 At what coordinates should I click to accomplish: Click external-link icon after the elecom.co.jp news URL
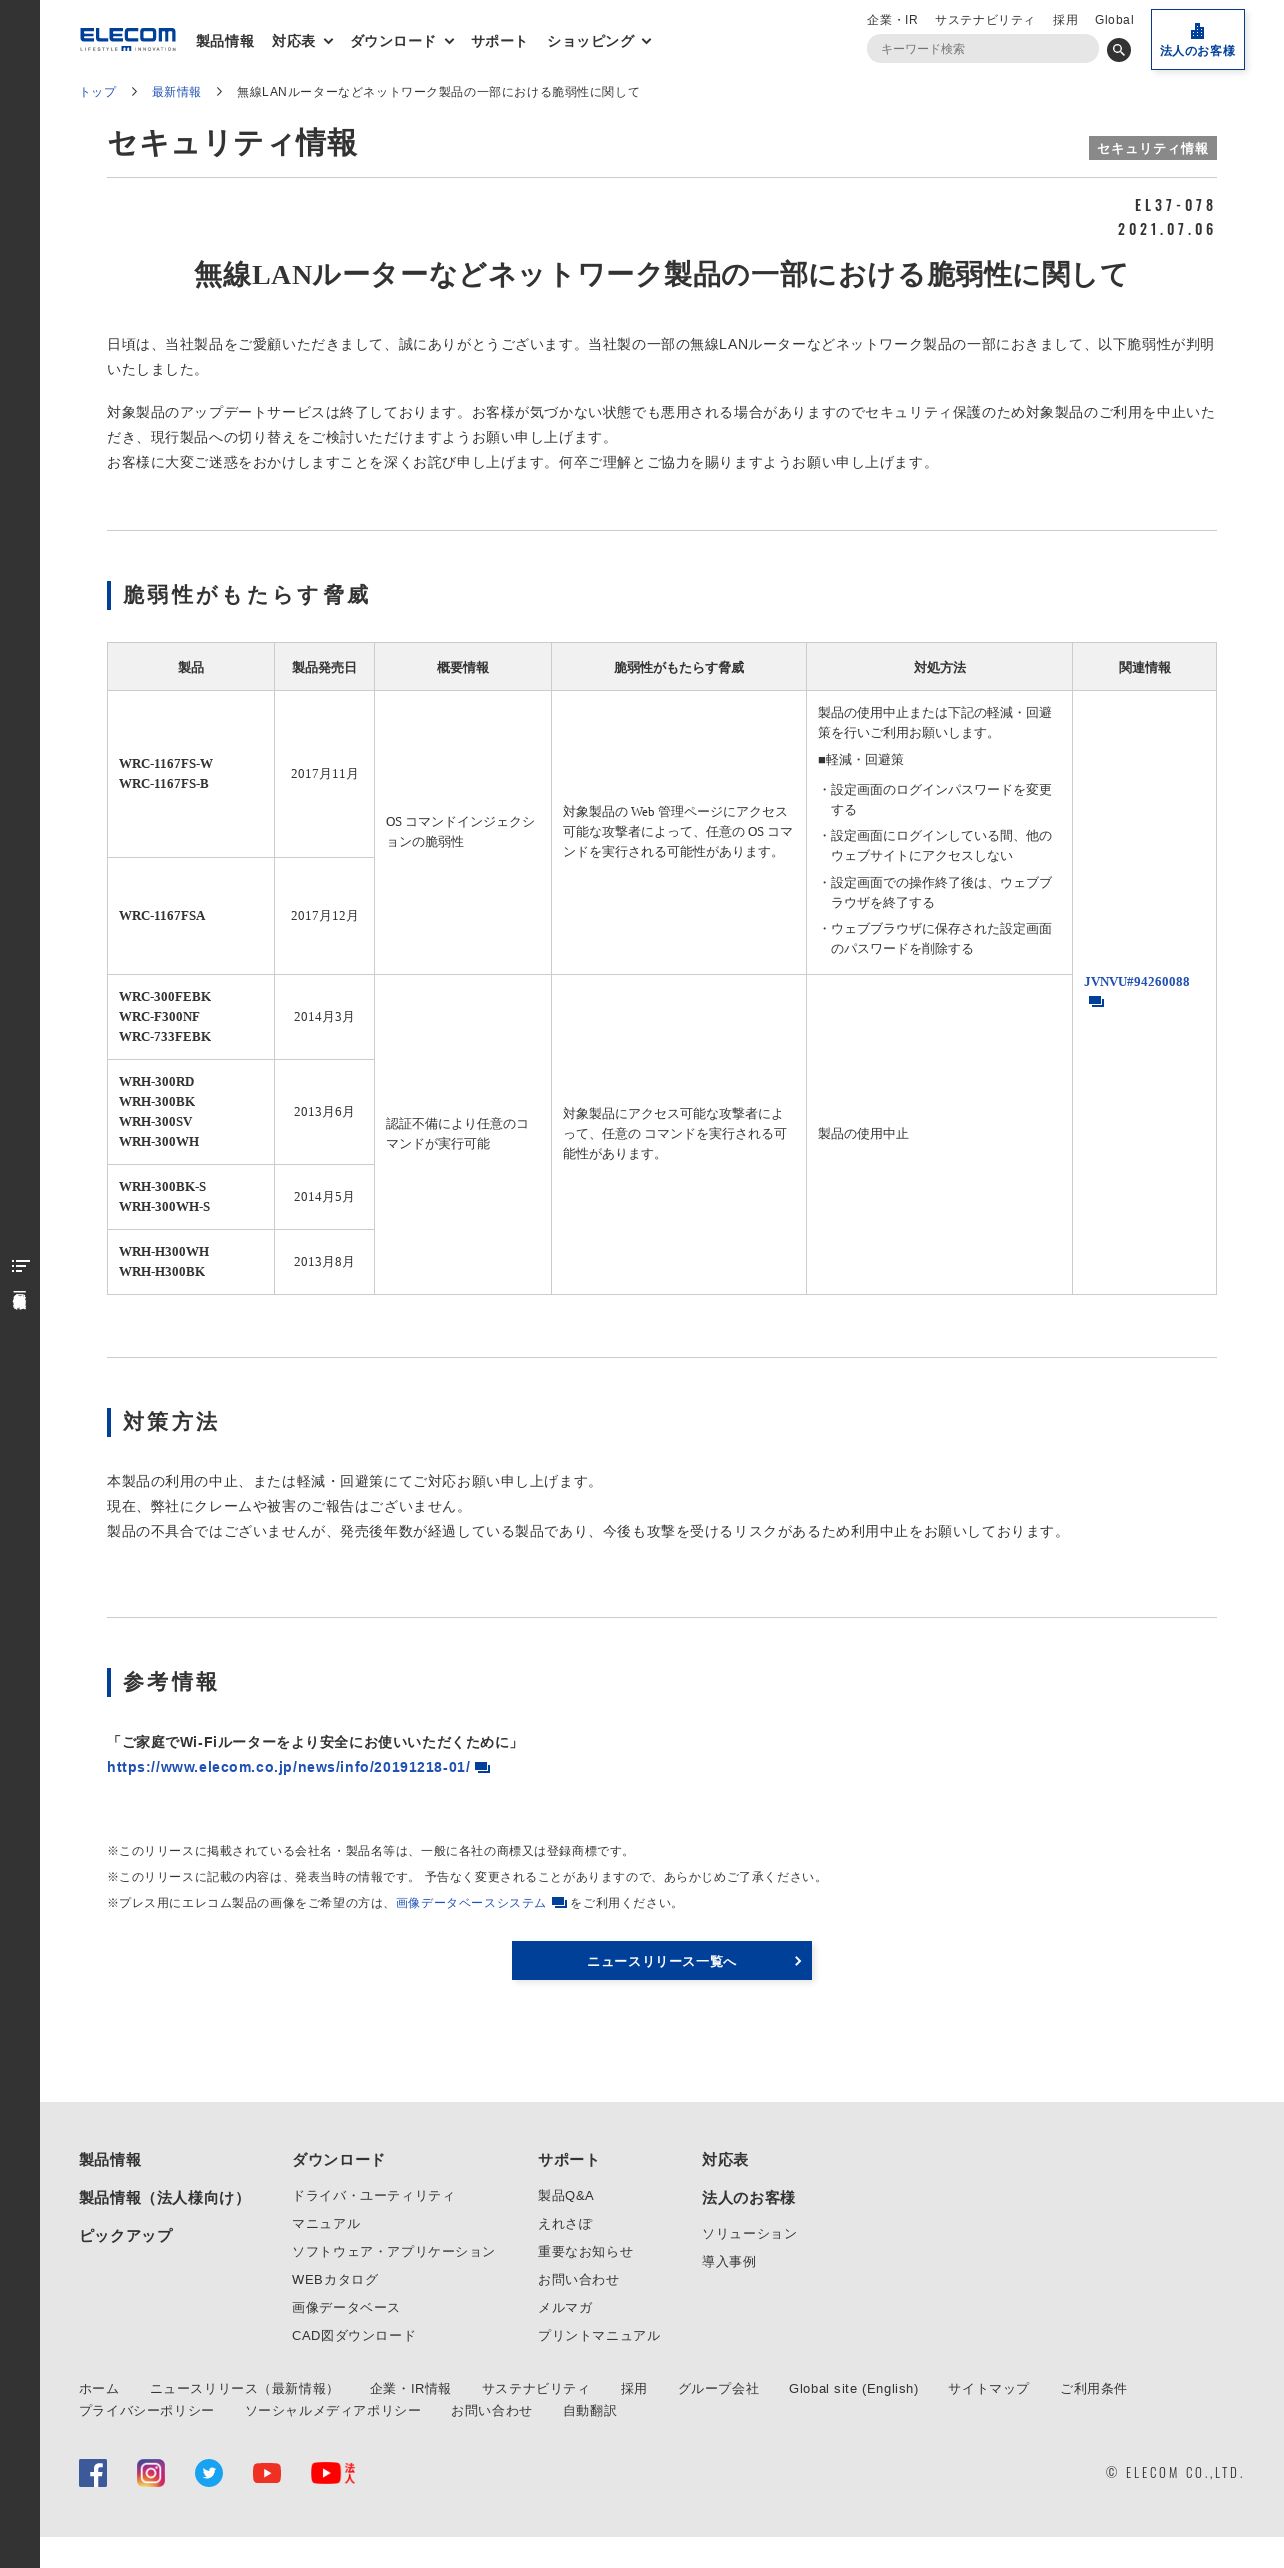point(482,1768)
